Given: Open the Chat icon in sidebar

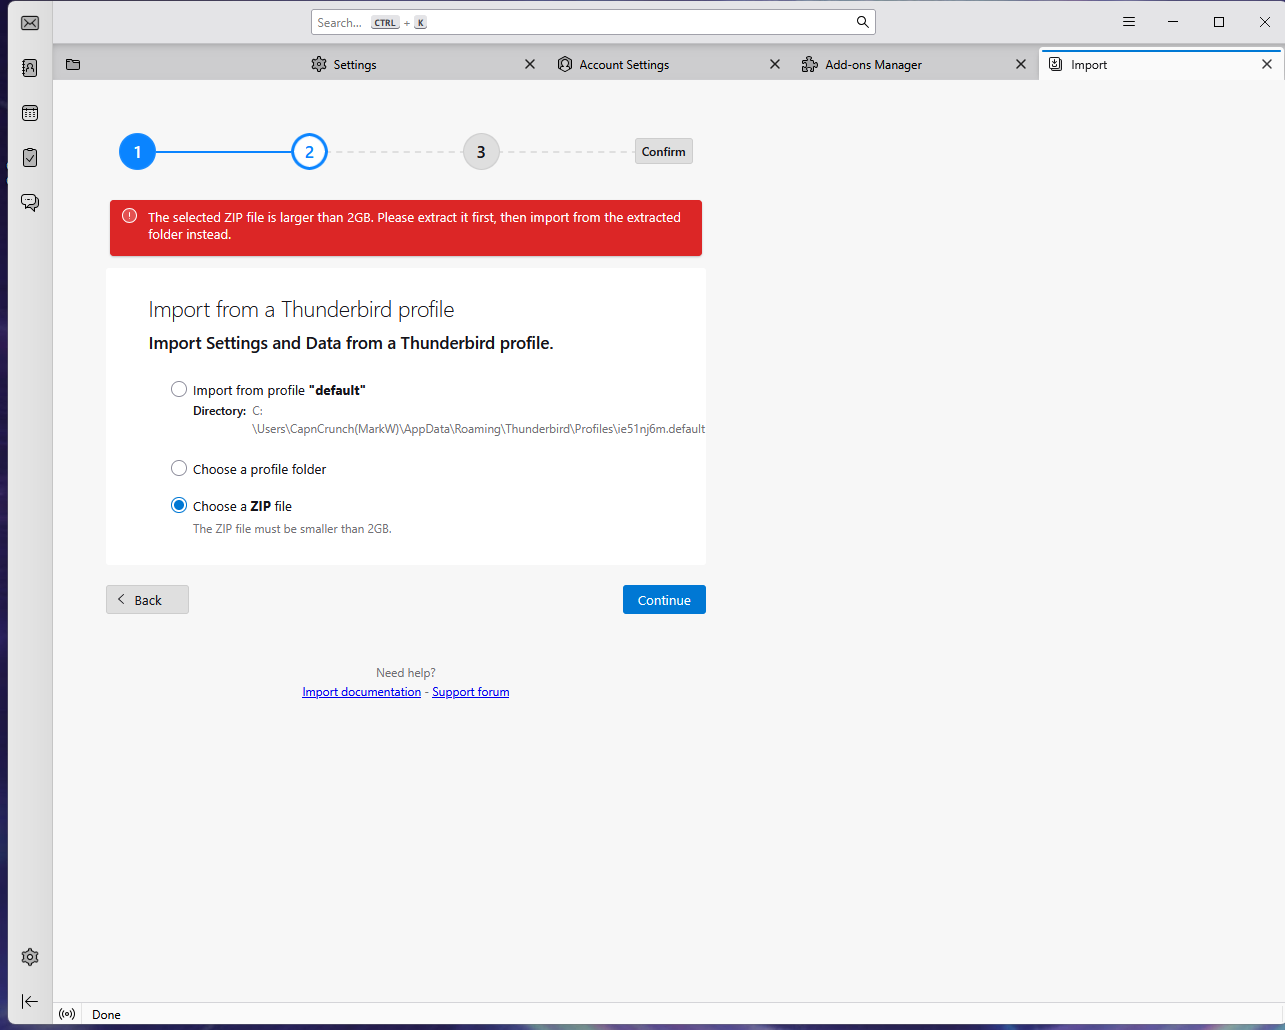Looking at the screenshot, I should click(30, 202).
